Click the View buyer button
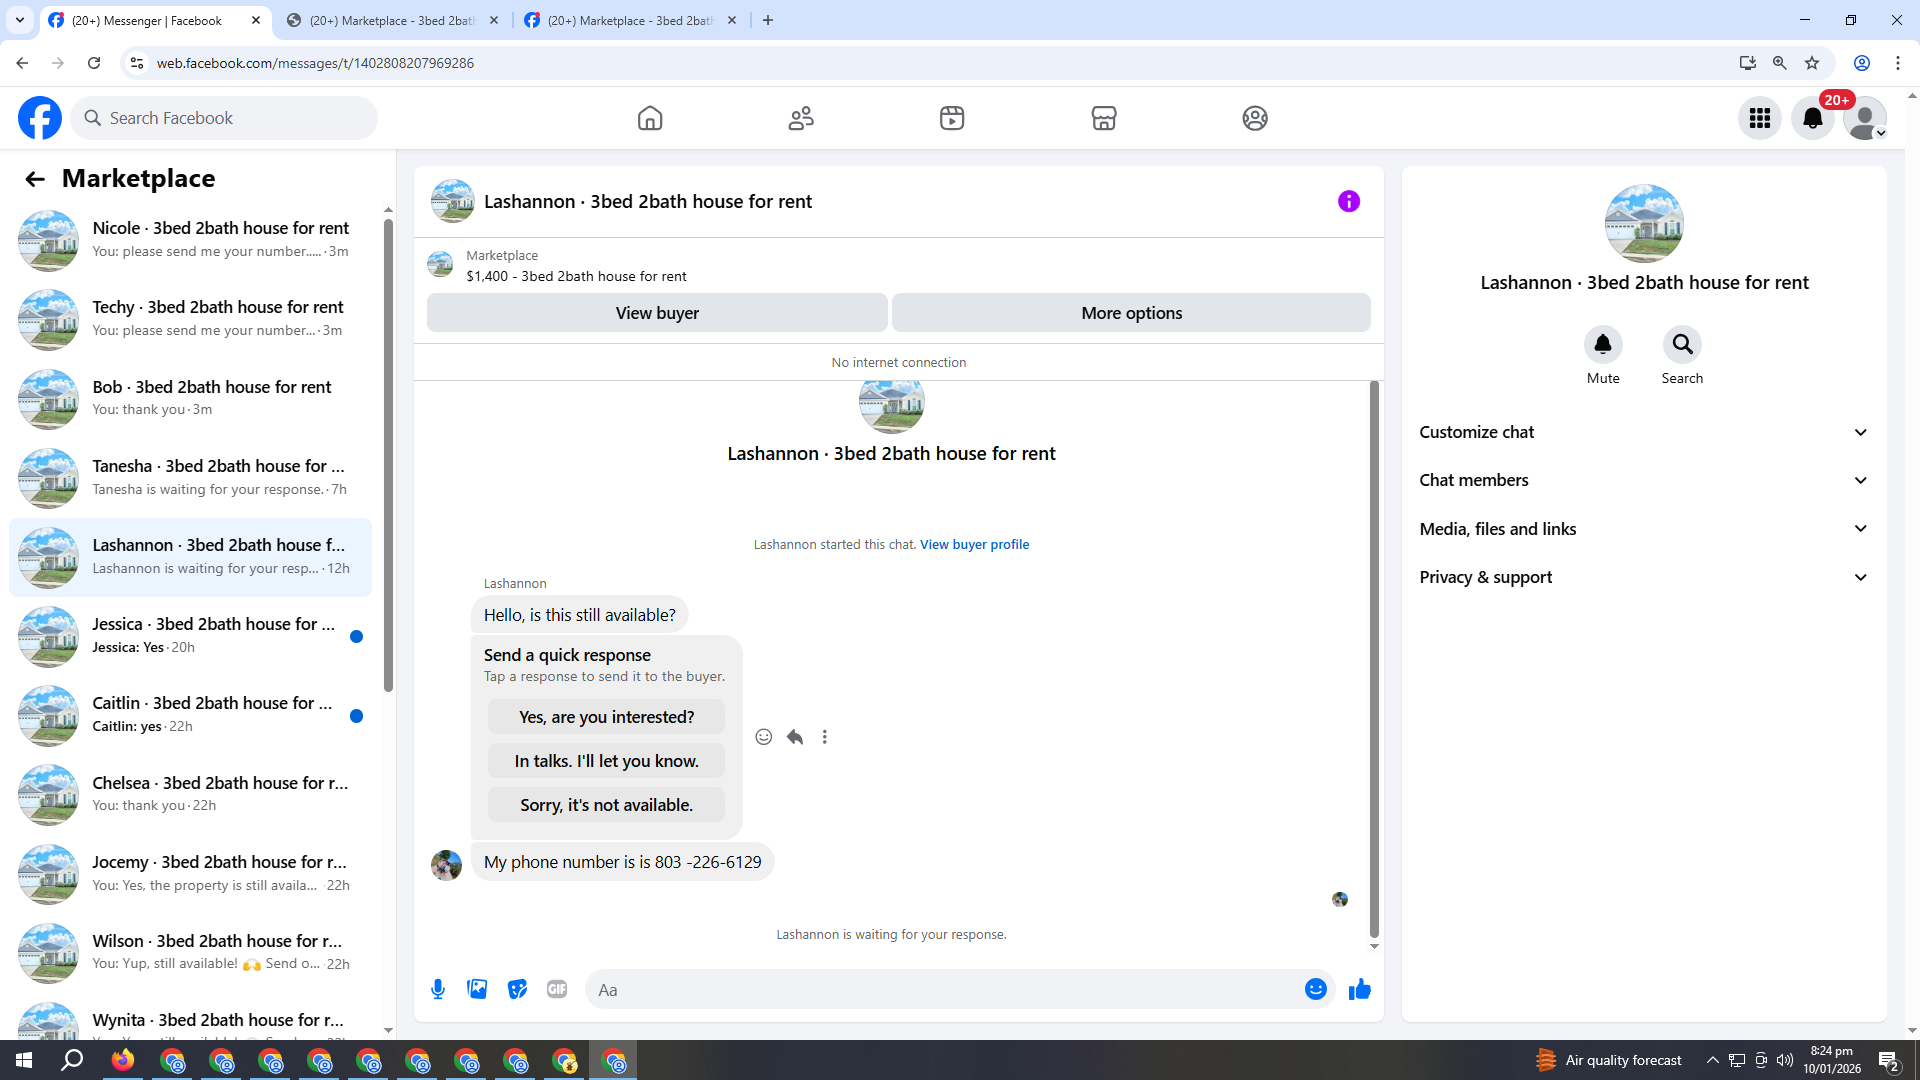This screenshot has height=1080, width=1920. pyautogui.click(x=657, y=313)
